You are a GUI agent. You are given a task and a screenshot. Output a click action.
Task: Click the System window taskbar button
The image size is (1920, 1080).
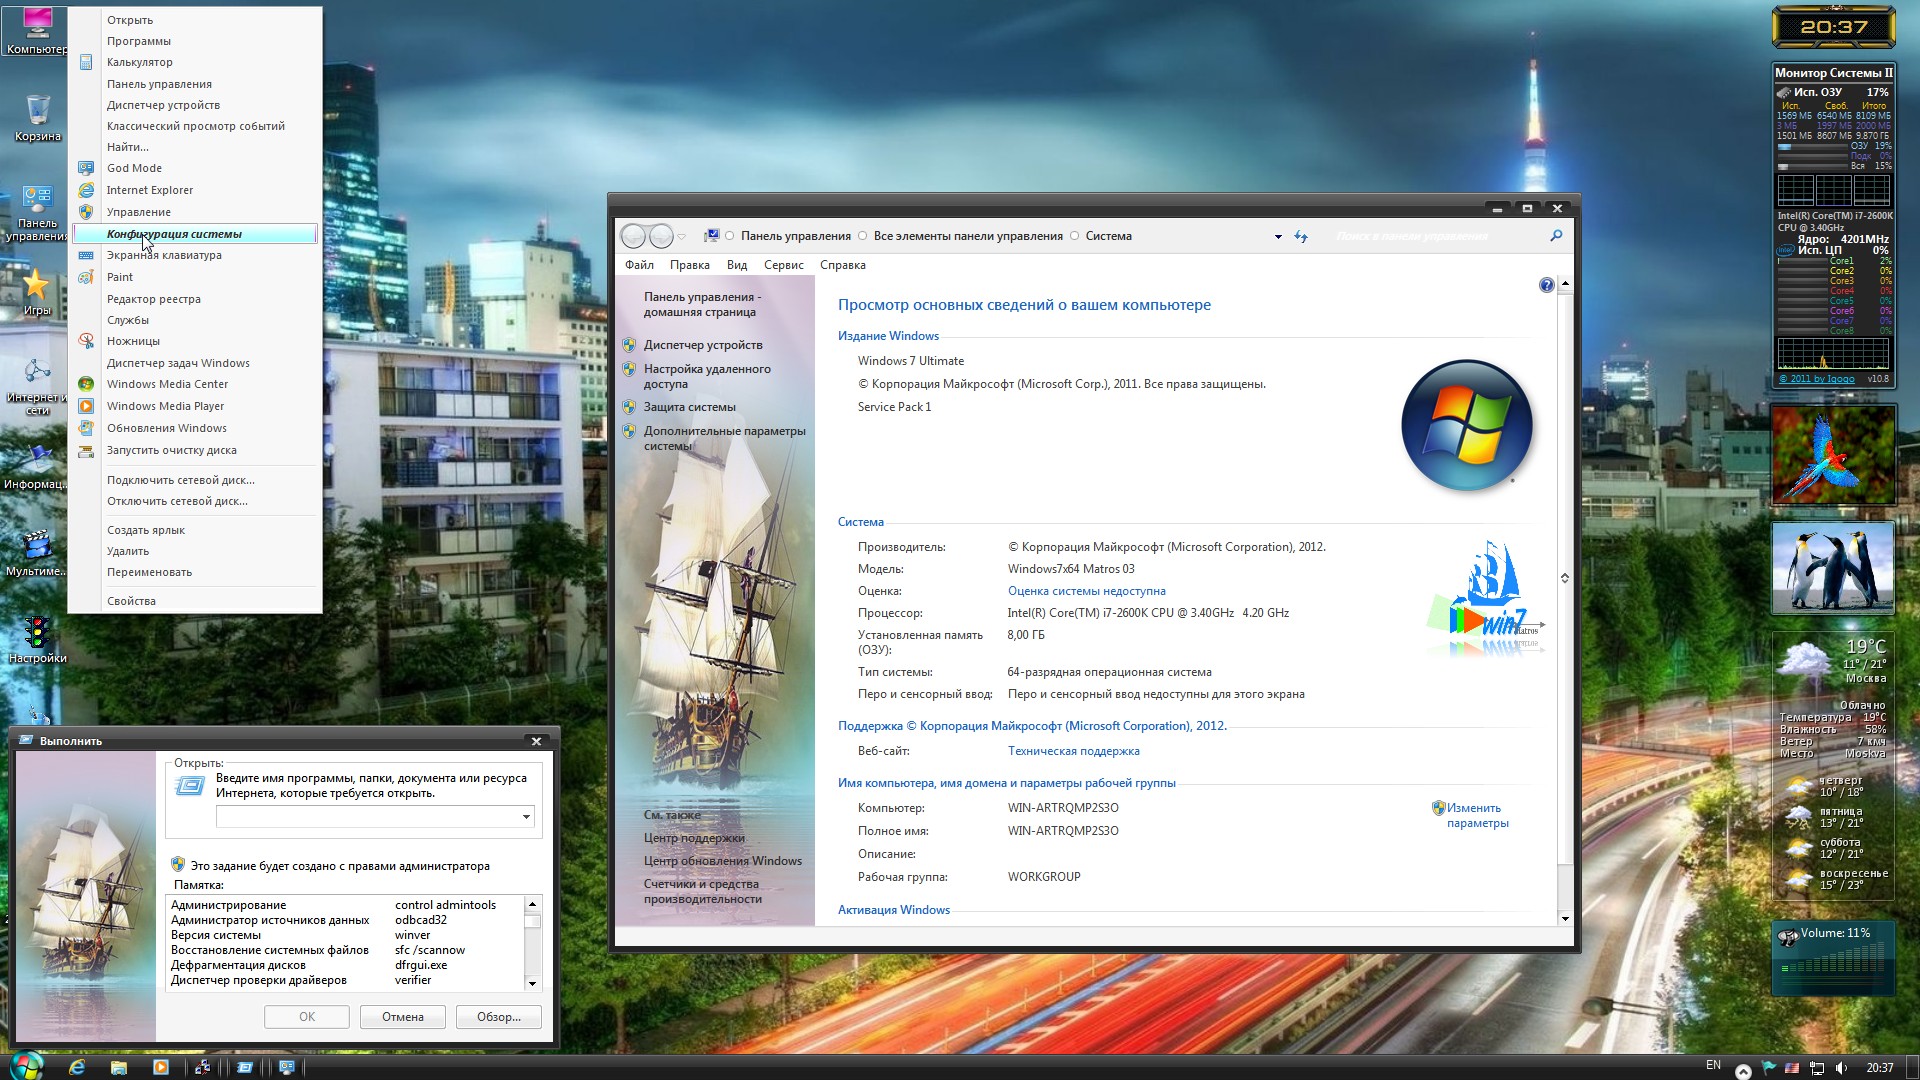[287, 1067]
